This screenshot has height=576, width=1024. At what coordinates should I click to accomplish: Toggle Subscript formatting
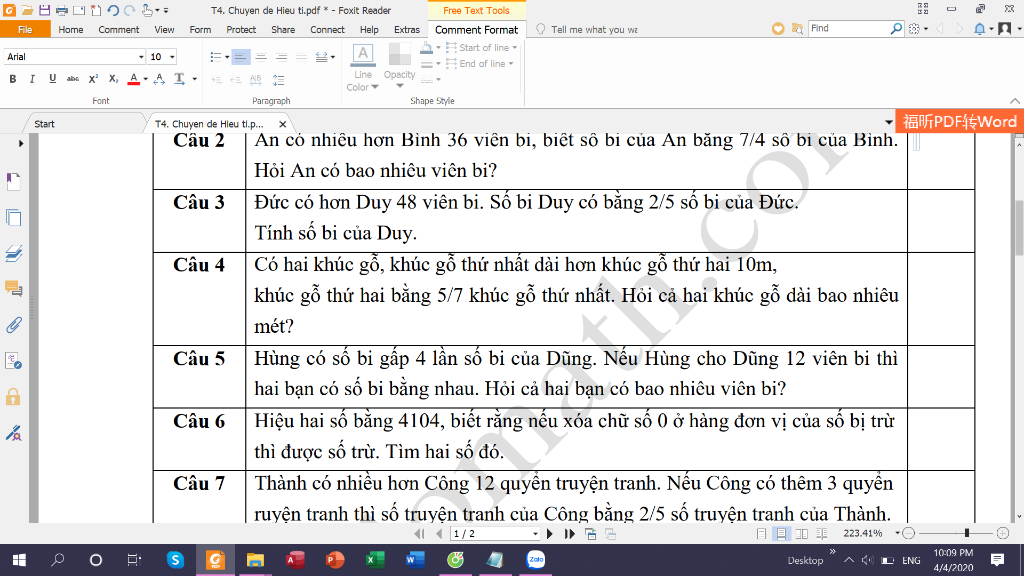[113, 79]
